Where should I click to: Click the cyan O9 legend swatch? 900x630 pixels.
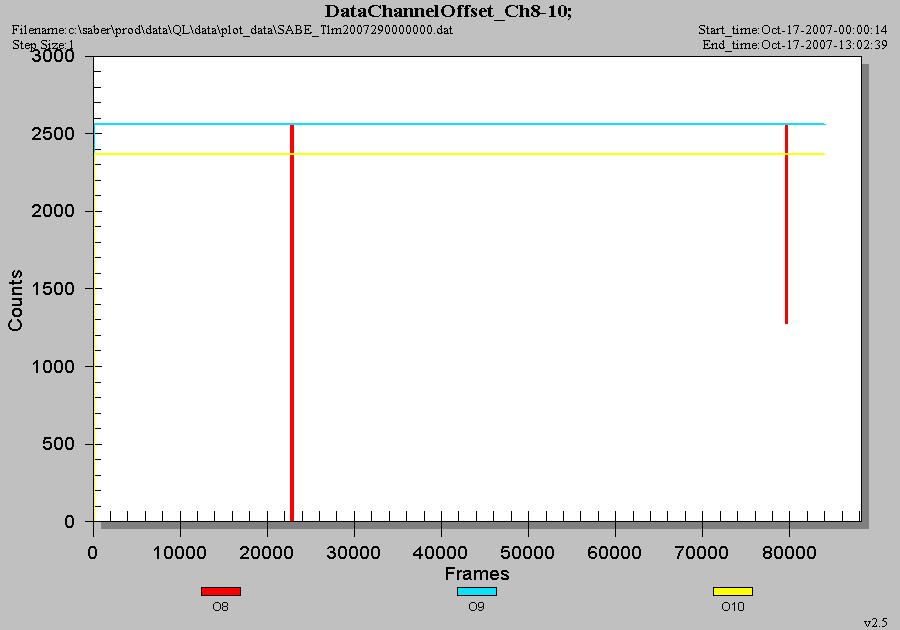tap(477, 591)
